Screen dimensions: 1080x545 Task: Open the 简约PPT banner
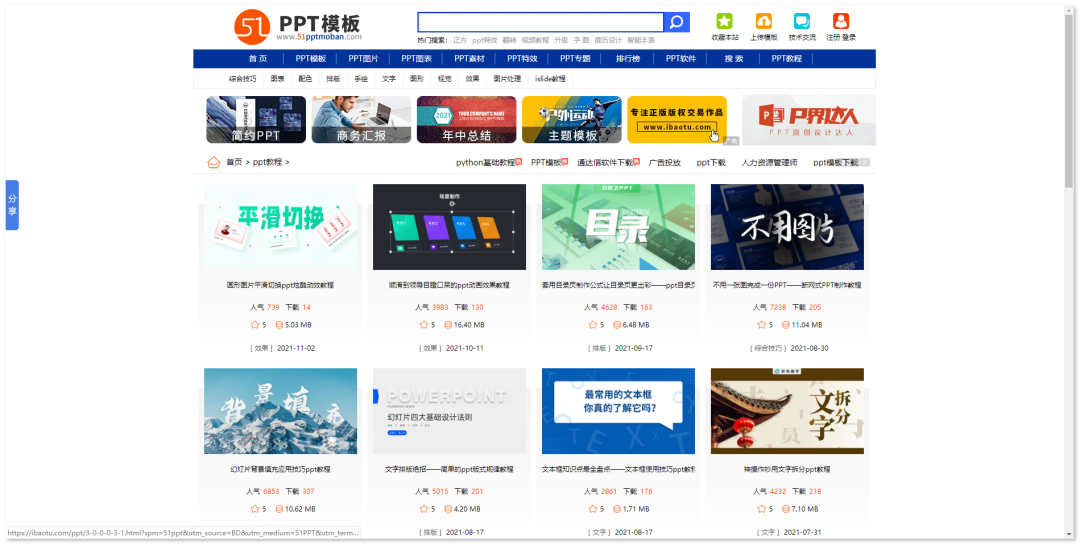pyautogui.click(x=256, y=120)
